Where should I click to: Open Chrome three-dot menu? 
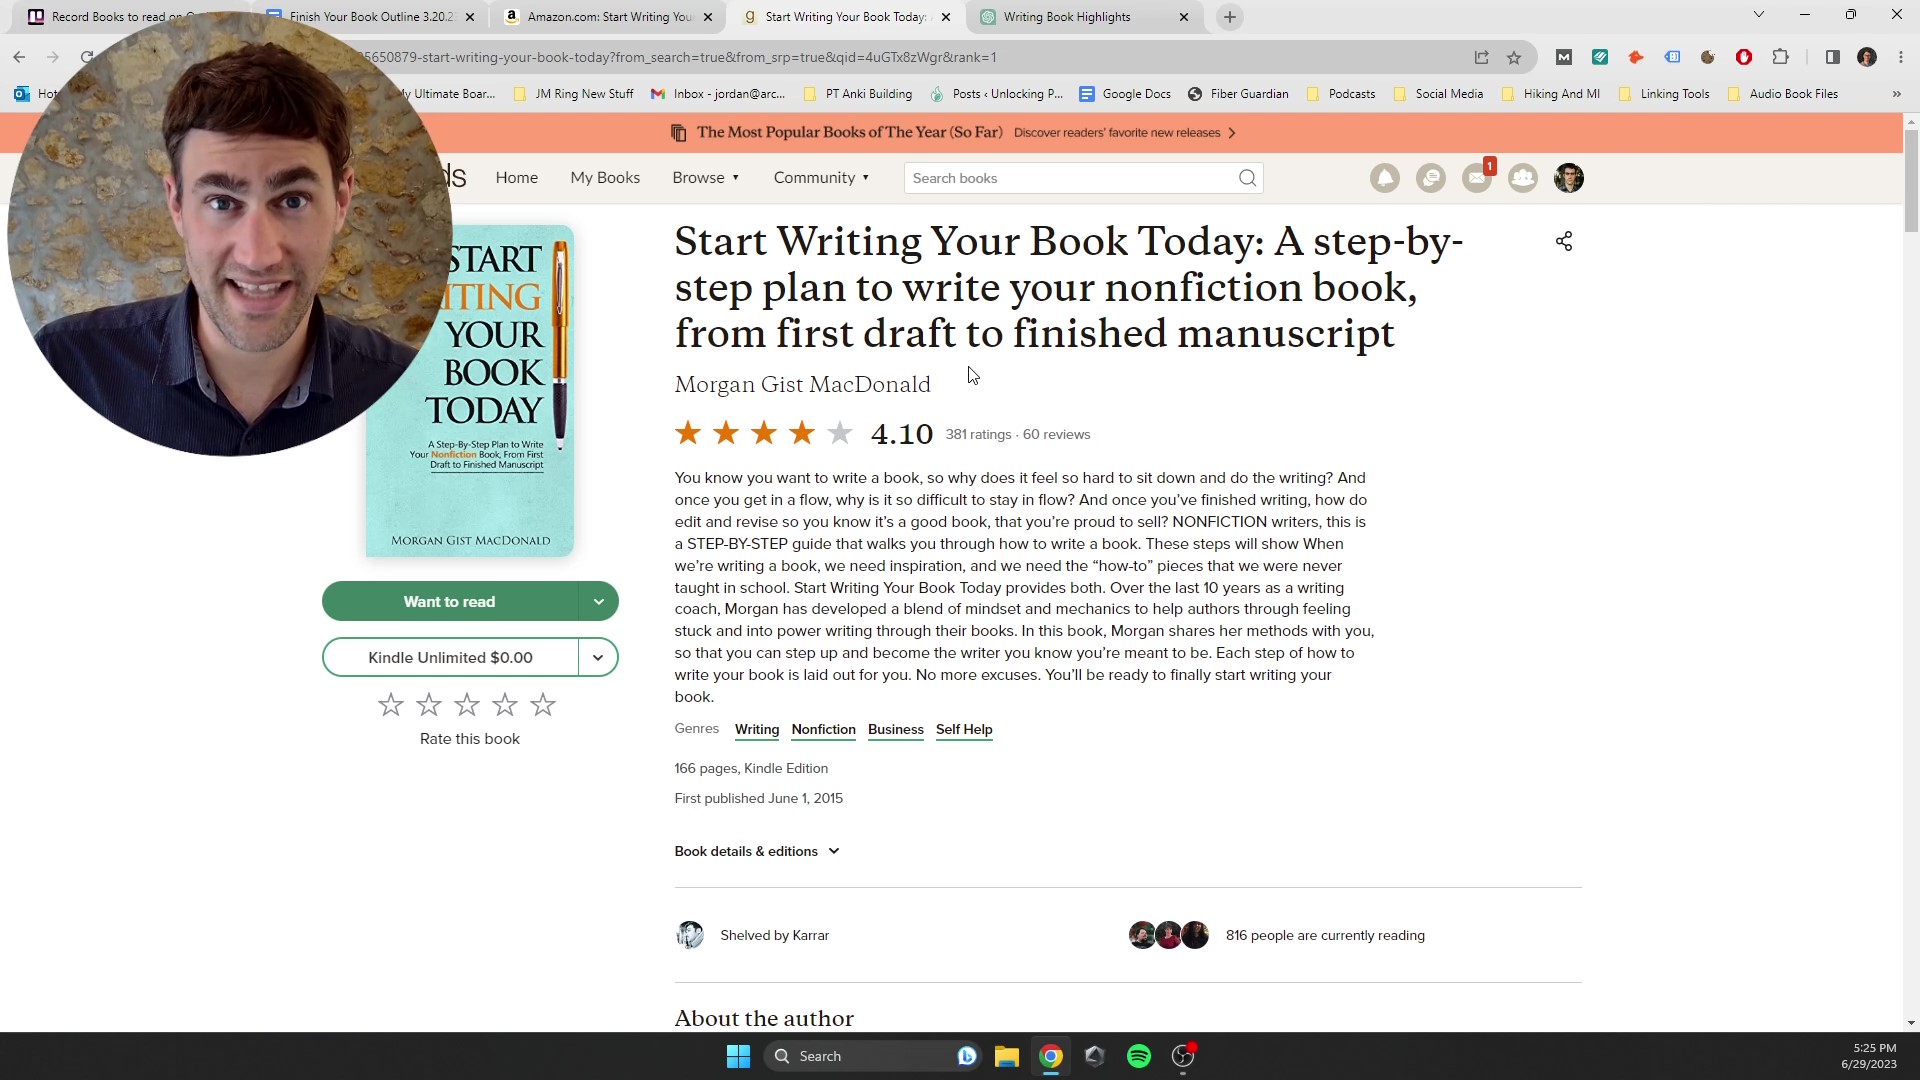pos(1900,57)
